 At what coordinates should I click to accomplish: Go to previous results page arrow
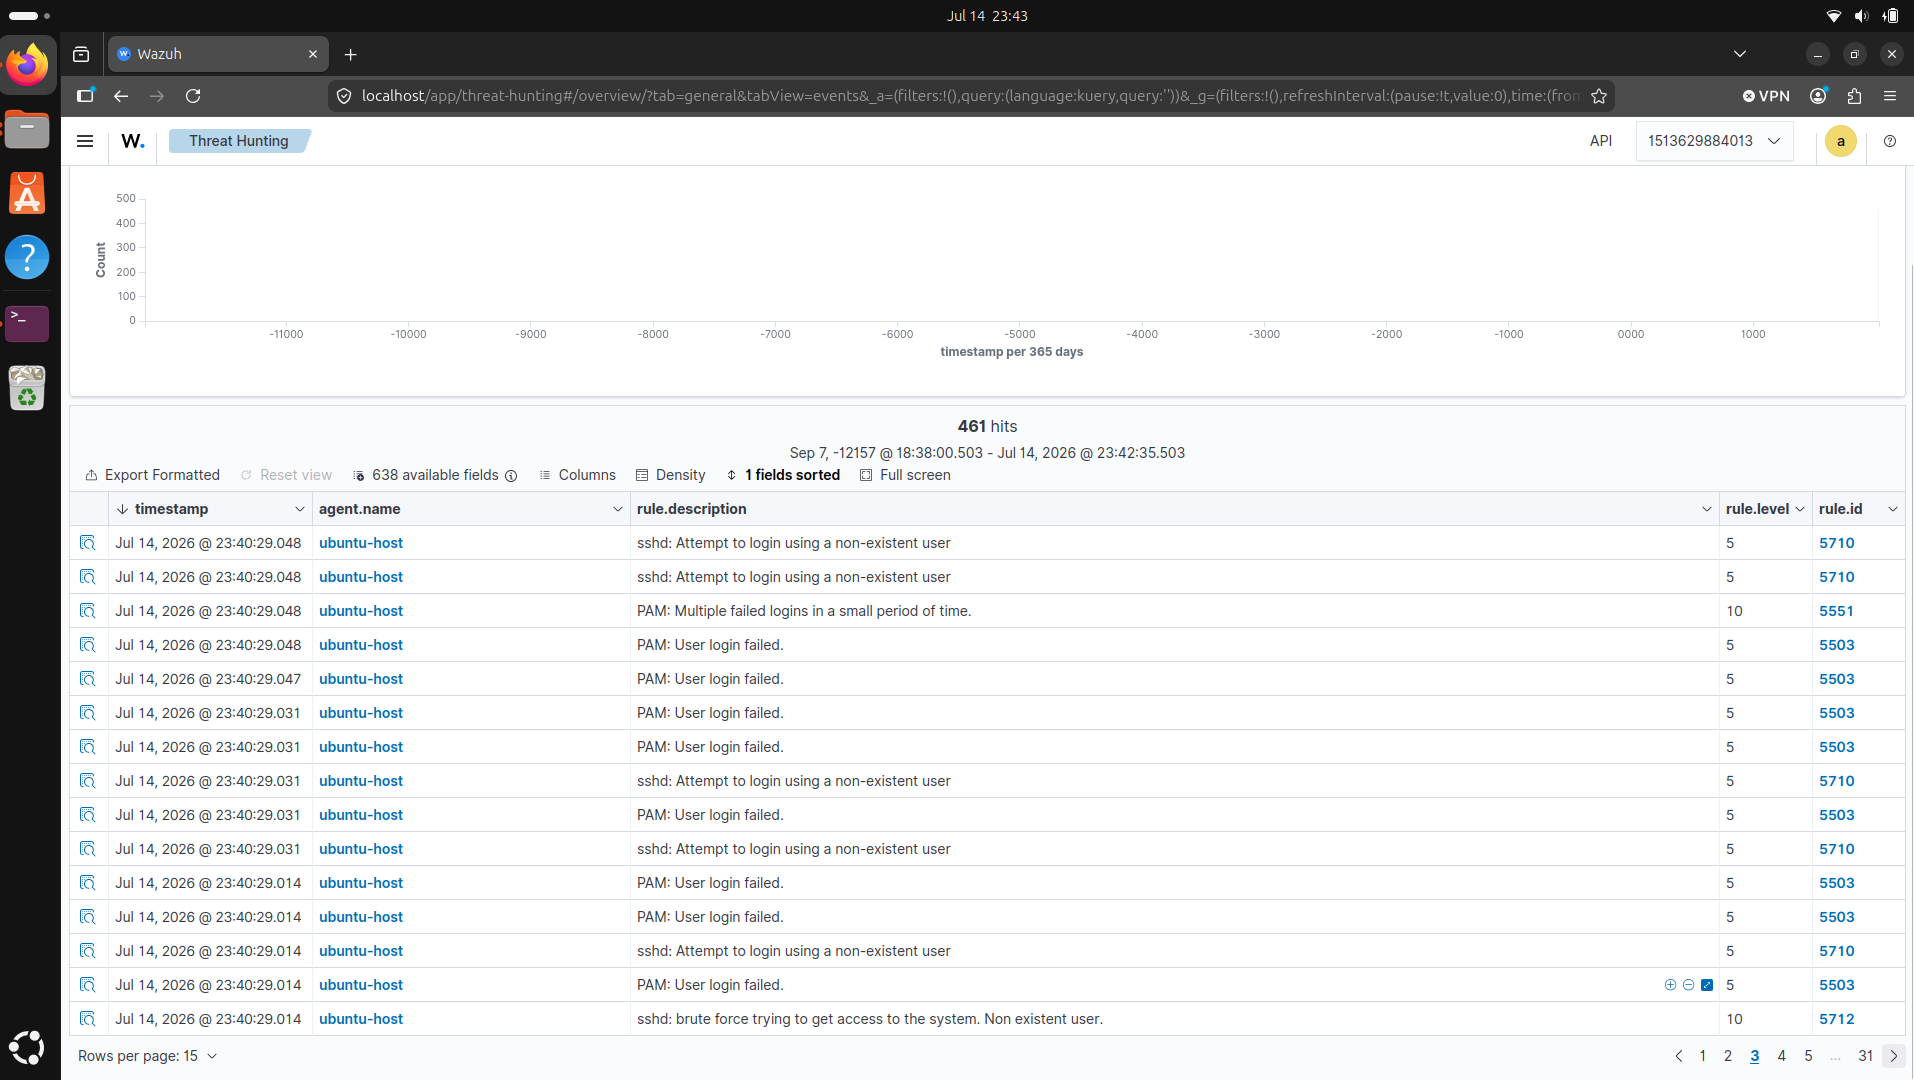pos(1678,1056)
